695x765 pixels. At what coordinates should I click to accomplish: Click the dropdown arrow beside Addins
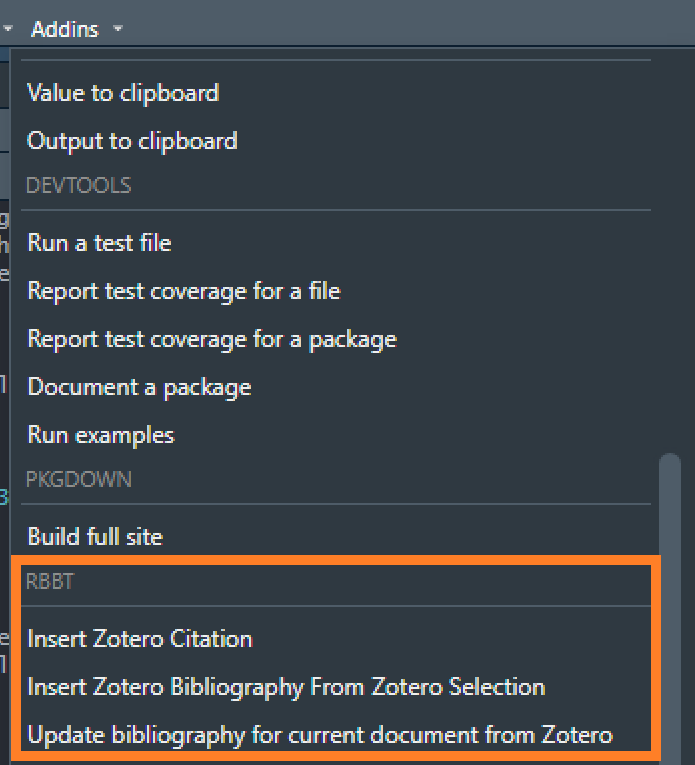pyautogui.click(x=118, y=29)
